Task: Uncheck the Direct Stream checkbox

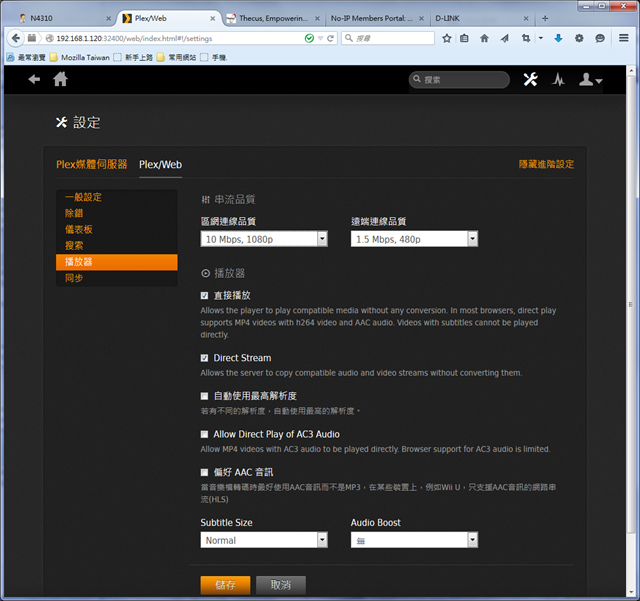Action: tap(204, 358)
